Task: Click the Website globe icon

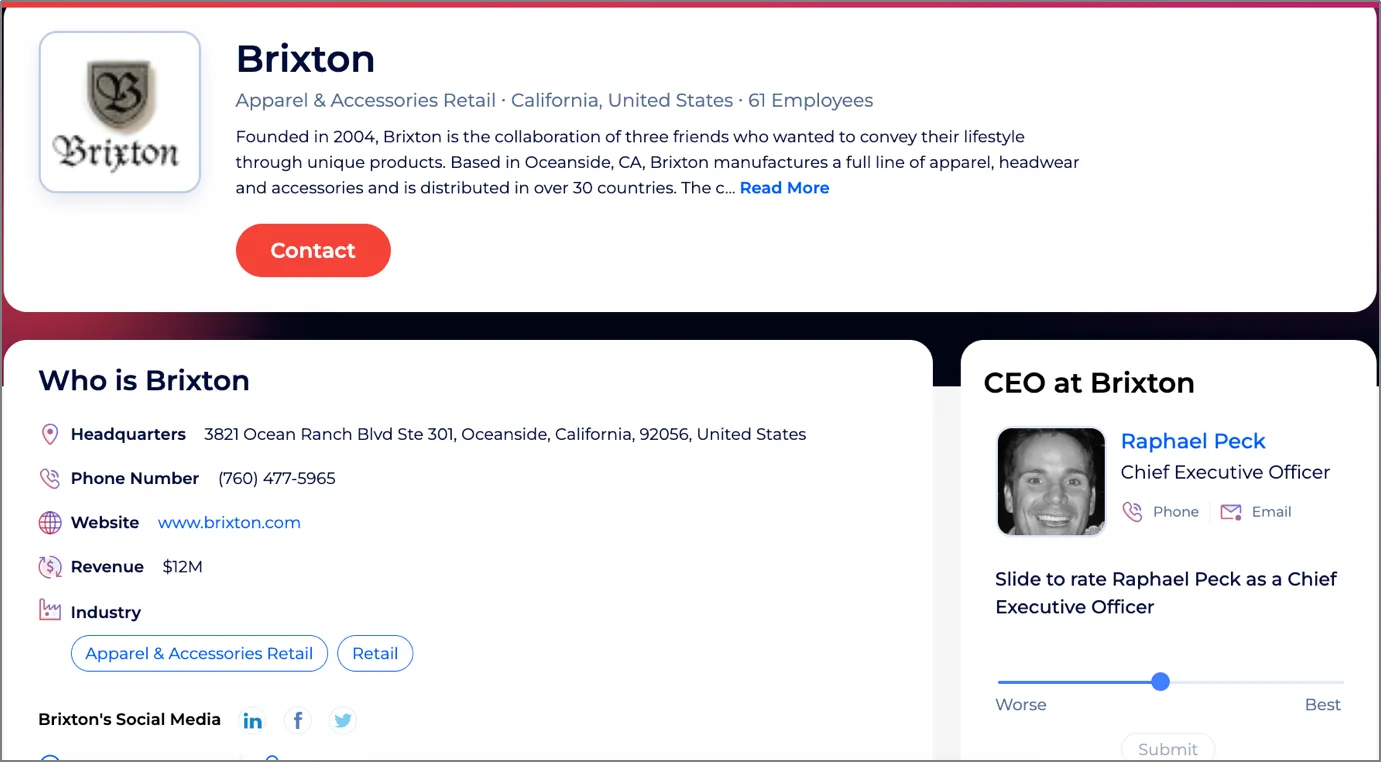Action: click(50, 522)
